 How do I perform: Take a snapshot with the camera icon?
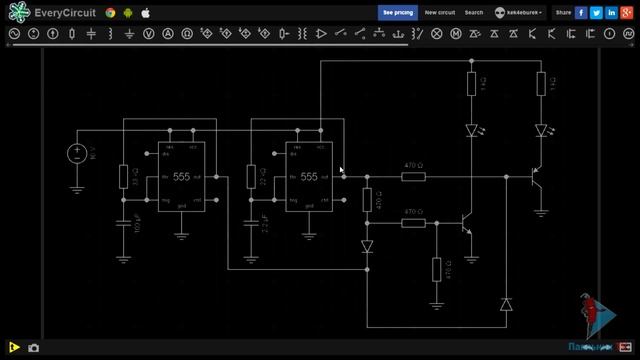pyautogui.click(x=33, y=348)
